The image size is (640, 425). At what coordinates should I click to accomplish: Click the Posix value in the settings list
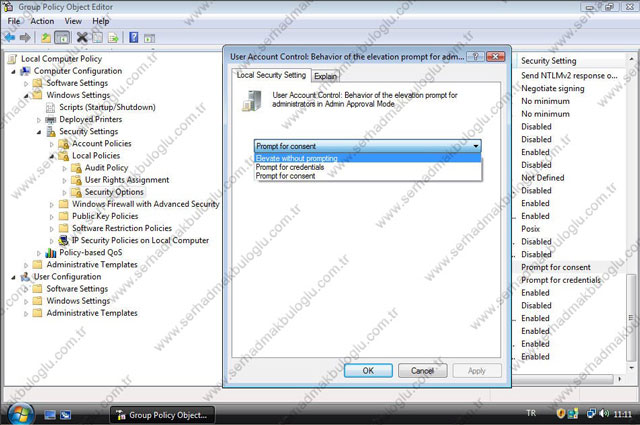pyautogui.click(x=531, y=229)
